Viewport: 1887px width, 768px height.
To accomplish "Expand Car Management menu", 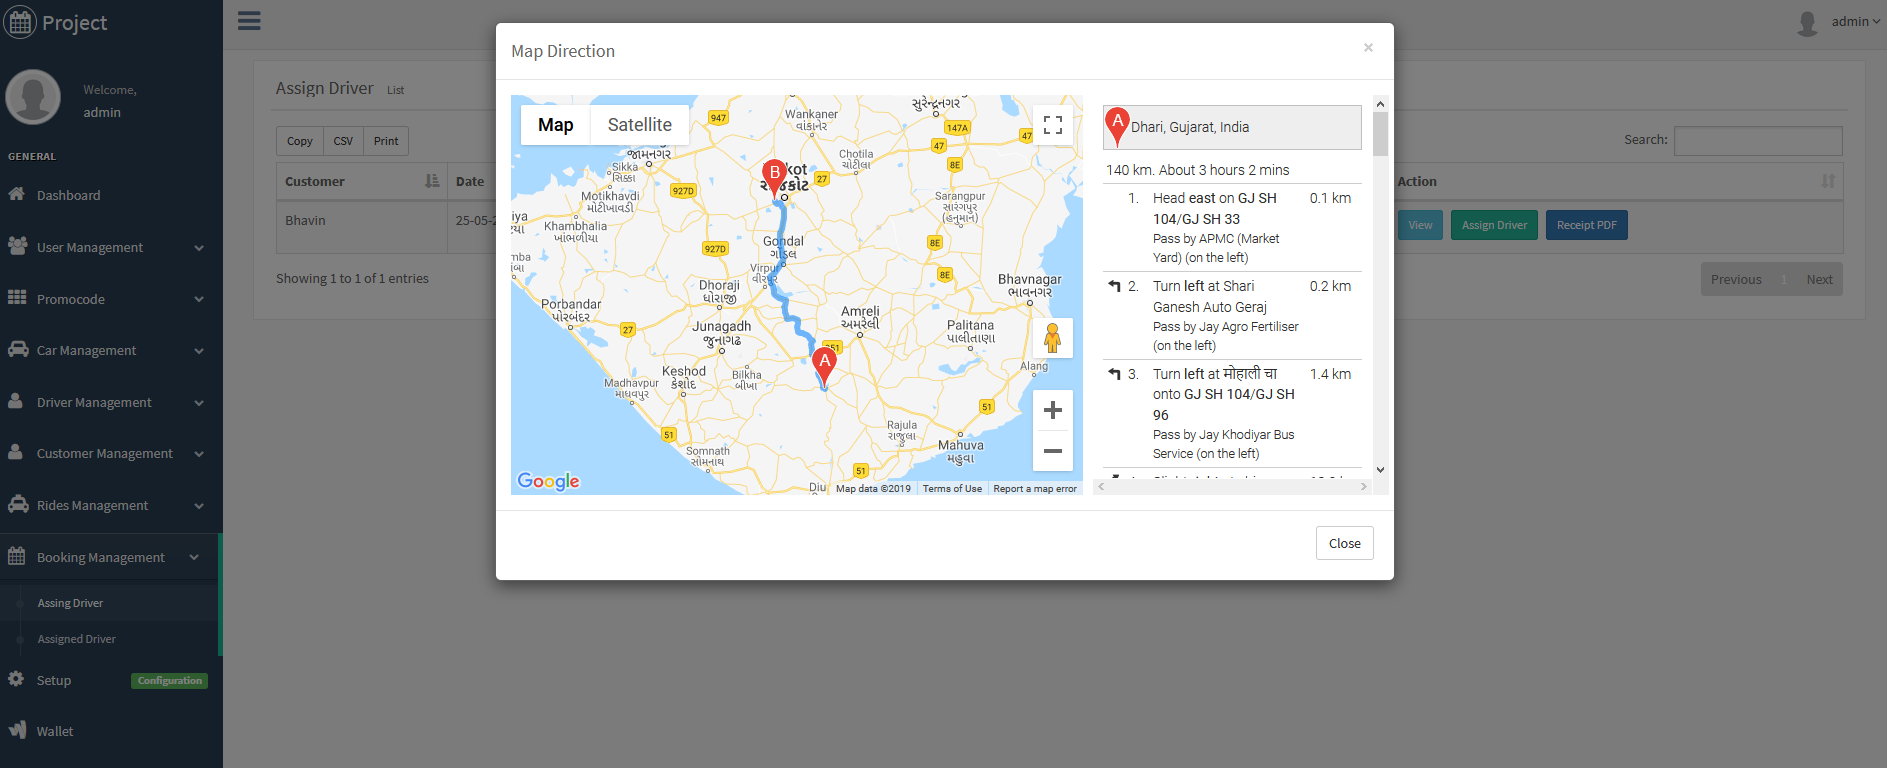I will [111, 350].
